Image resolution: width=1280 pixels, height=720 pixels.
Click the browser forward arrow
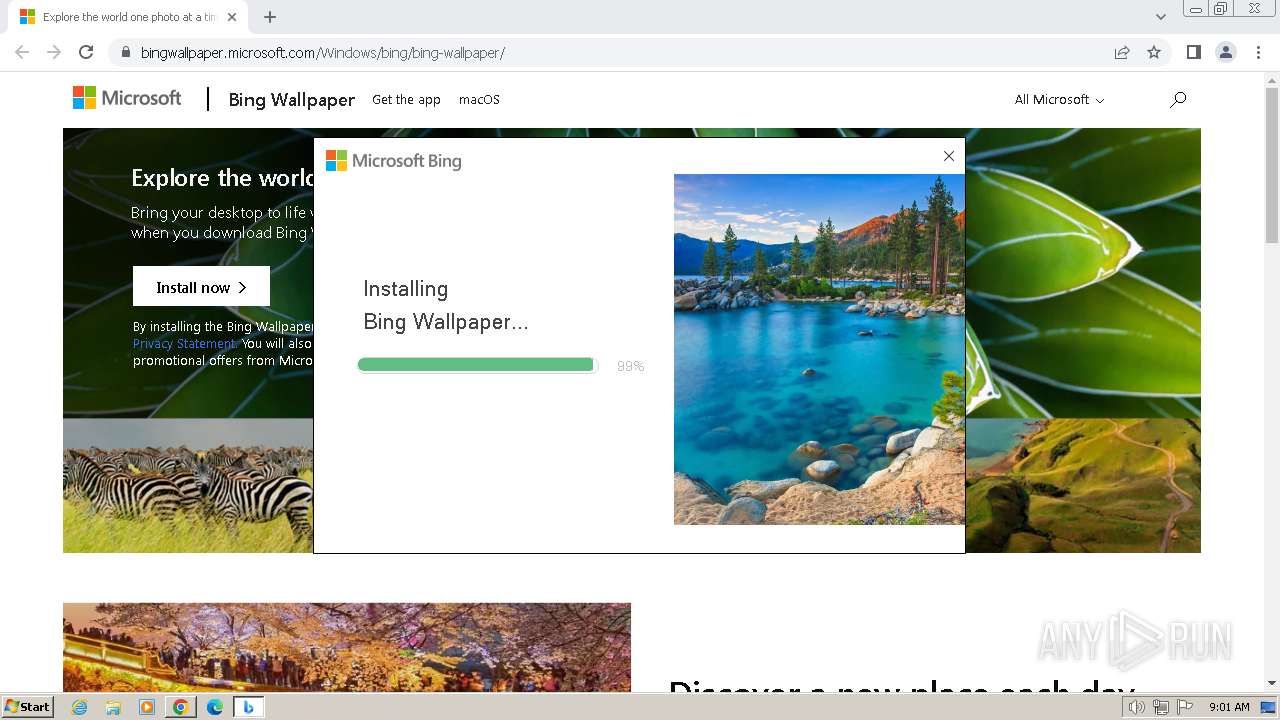(x=54, y=52)
